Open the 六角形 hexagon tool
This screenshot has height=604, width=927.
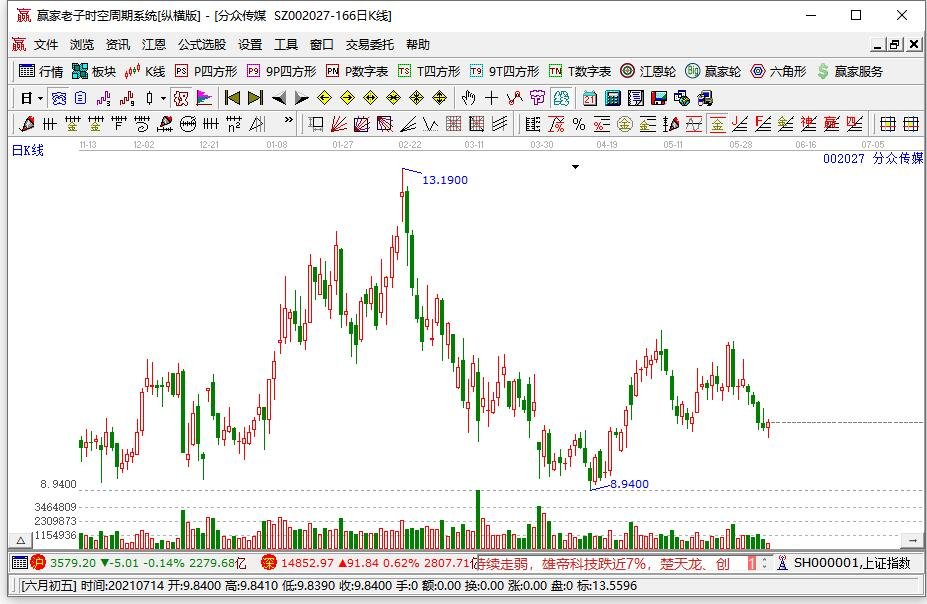(x=778, y=72)
